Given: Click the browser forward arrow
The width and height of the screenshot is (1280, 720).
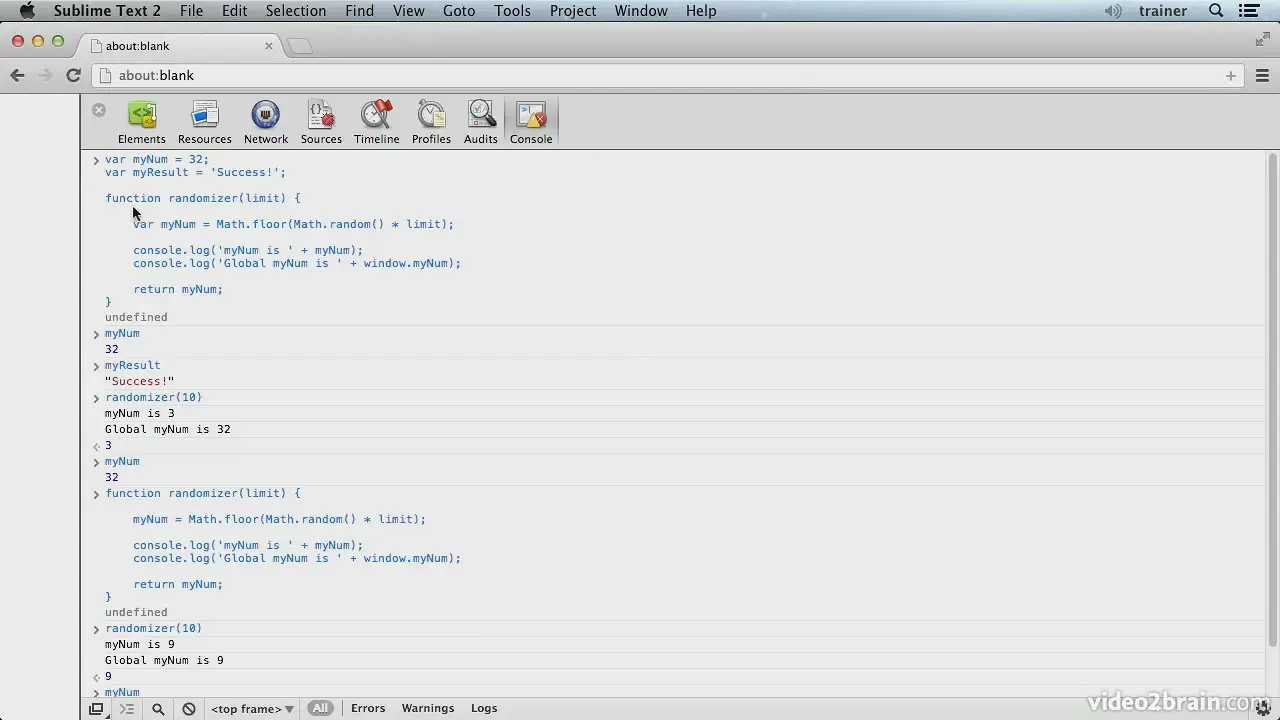Looking at the screenshot, I should [x=45, y=75].
